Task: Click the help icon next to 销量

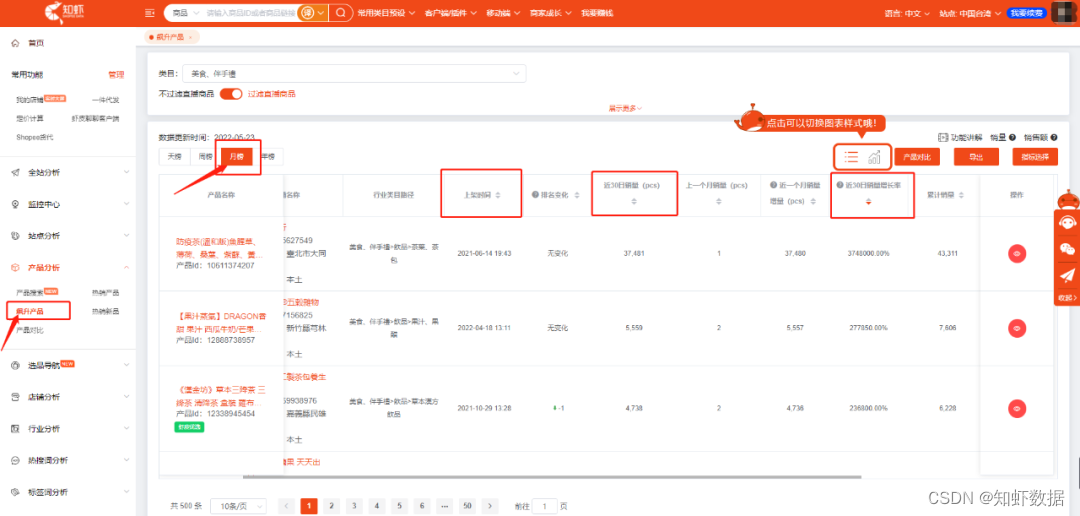Action: point(1012,138)
